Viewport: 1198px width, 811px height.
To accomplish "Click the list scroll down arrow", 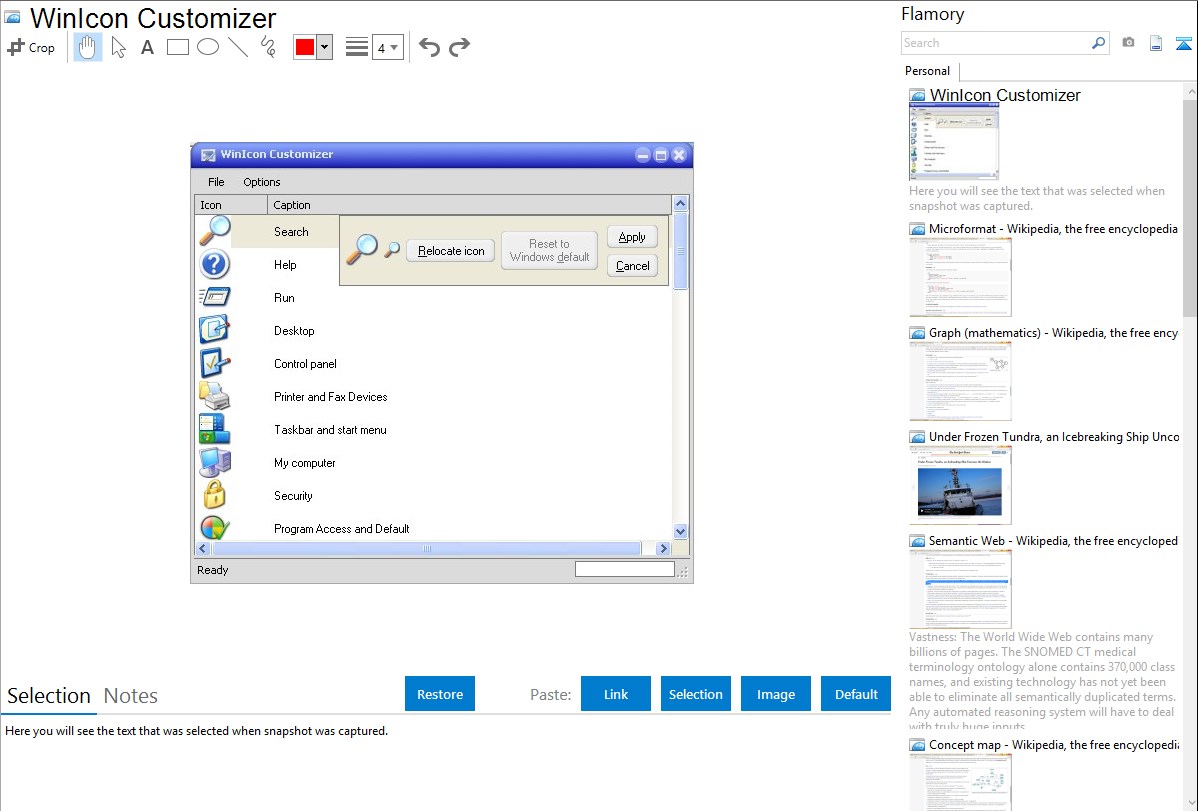I will [x=680, y=531].
